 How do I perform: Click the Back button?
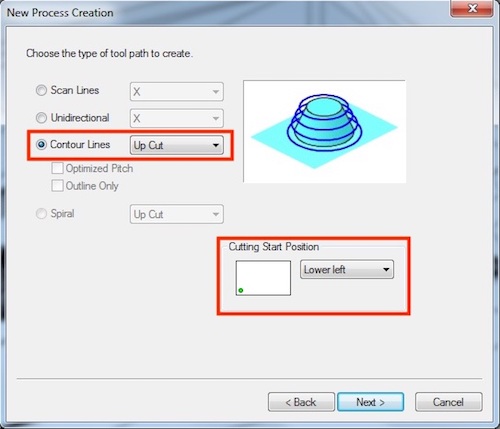point(301,402)
